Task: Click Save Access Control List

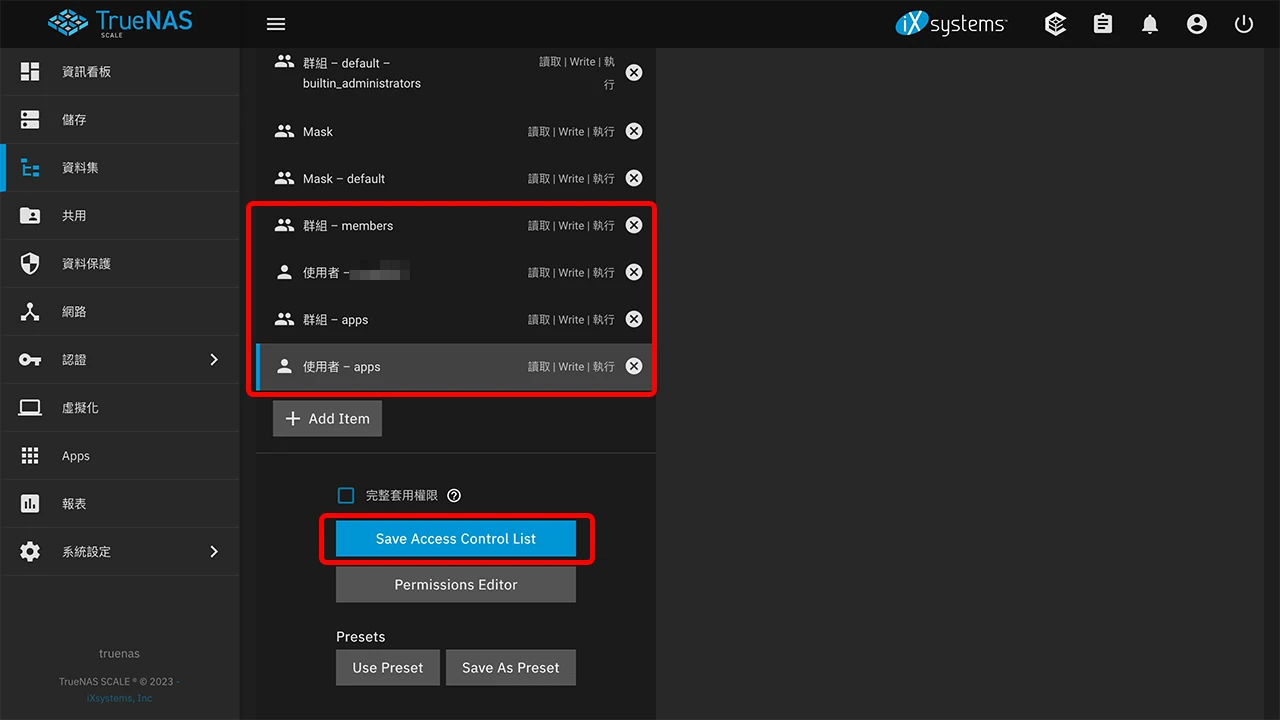Action: click(x=455, y=538)
